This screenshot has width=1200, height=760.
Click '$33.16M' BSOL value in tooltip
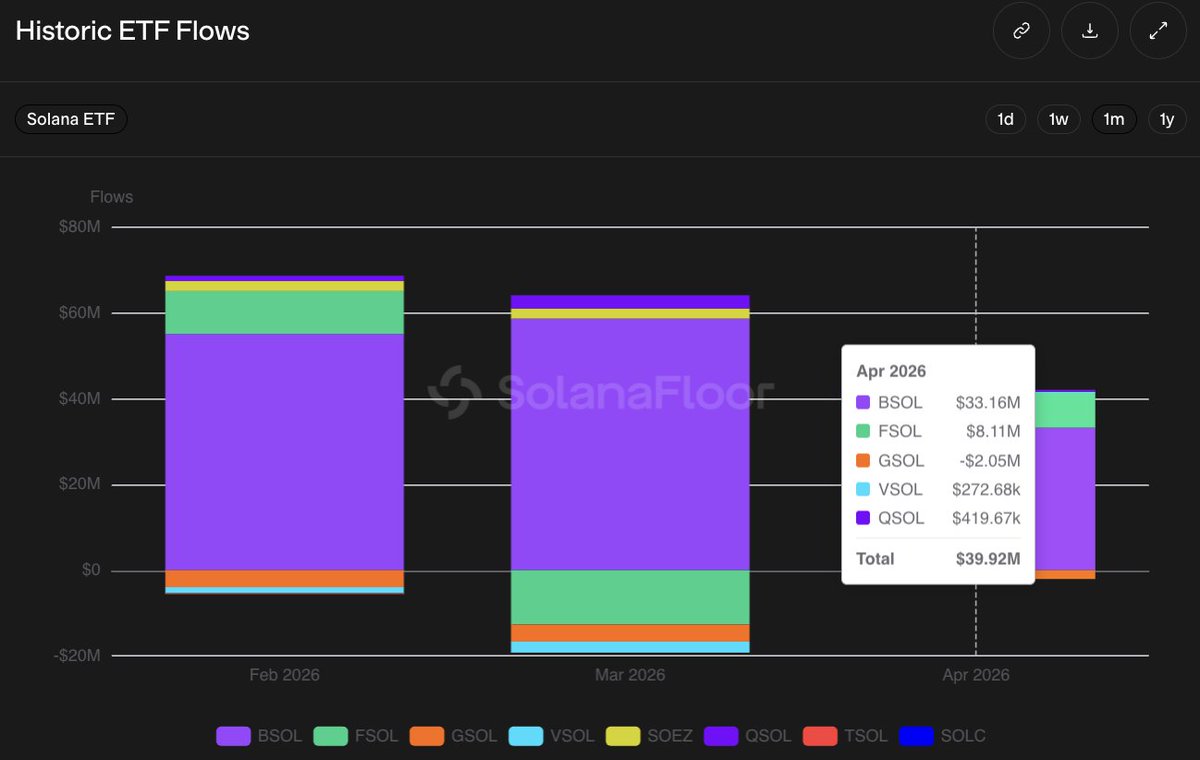pos(988,403)
